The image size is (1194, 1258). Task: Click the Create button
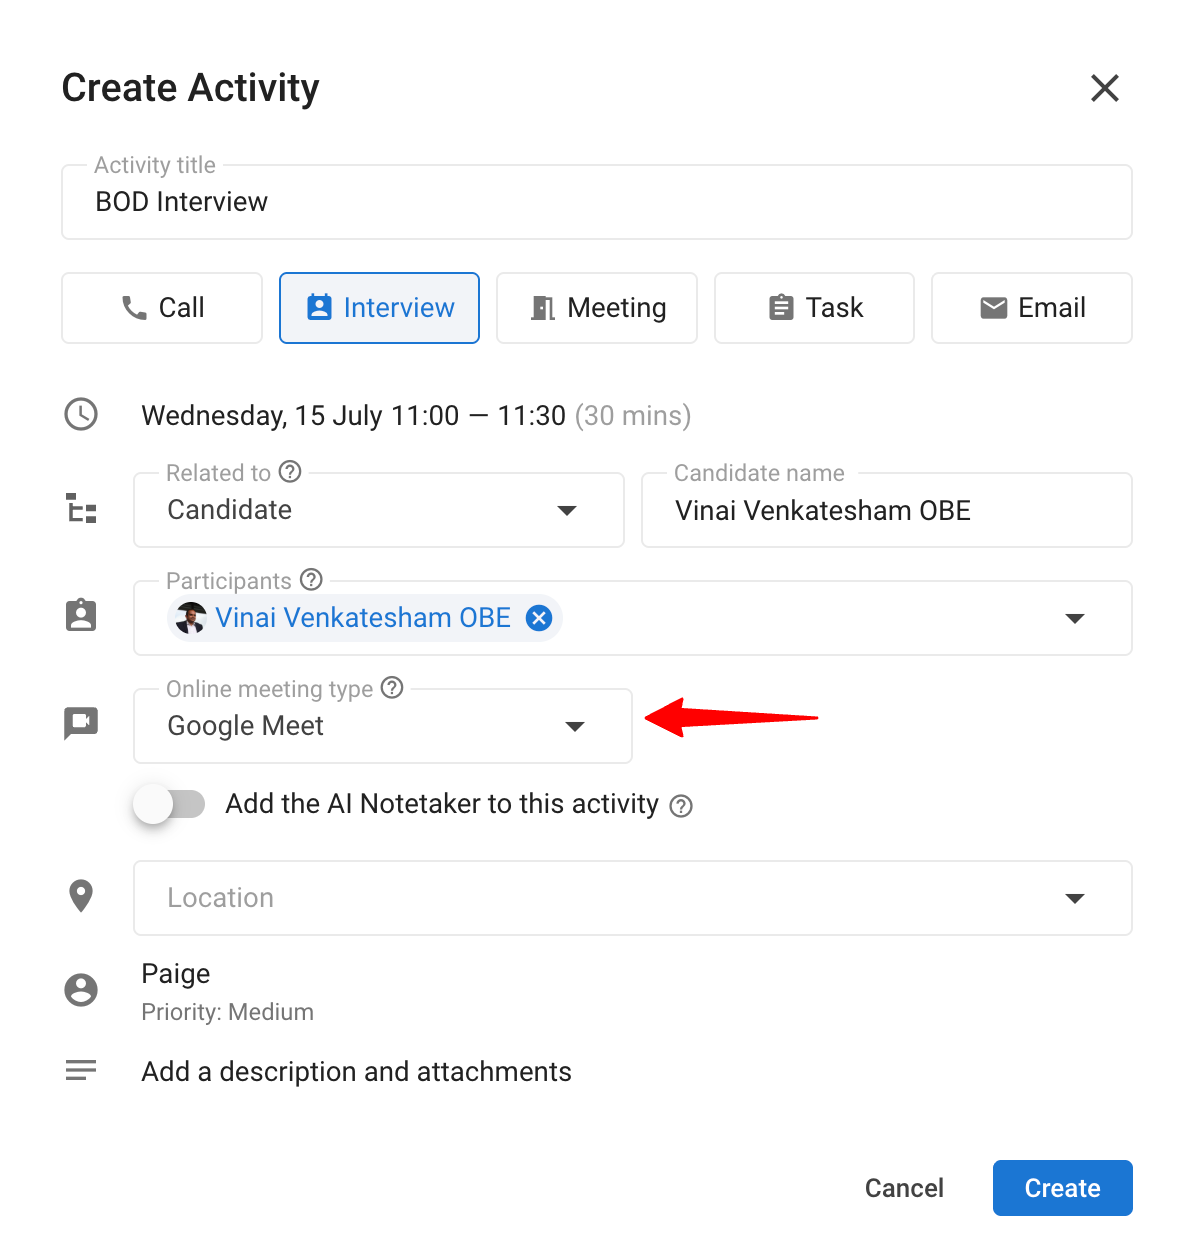click(1062, 1188)
